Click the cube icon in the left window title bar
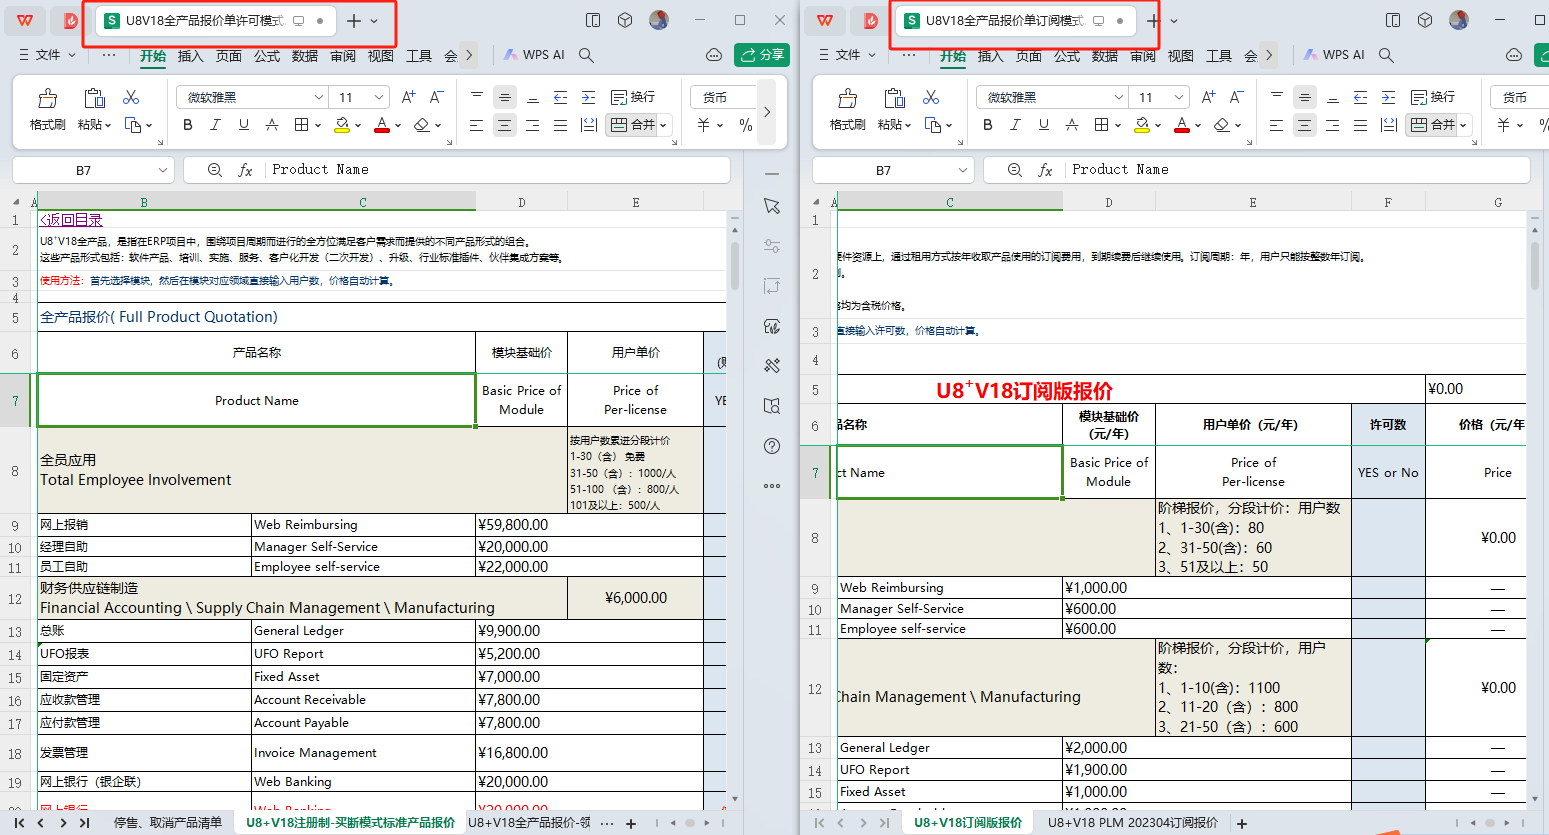This screenshot has height=835, width=1549. click(x=625, y=20)
